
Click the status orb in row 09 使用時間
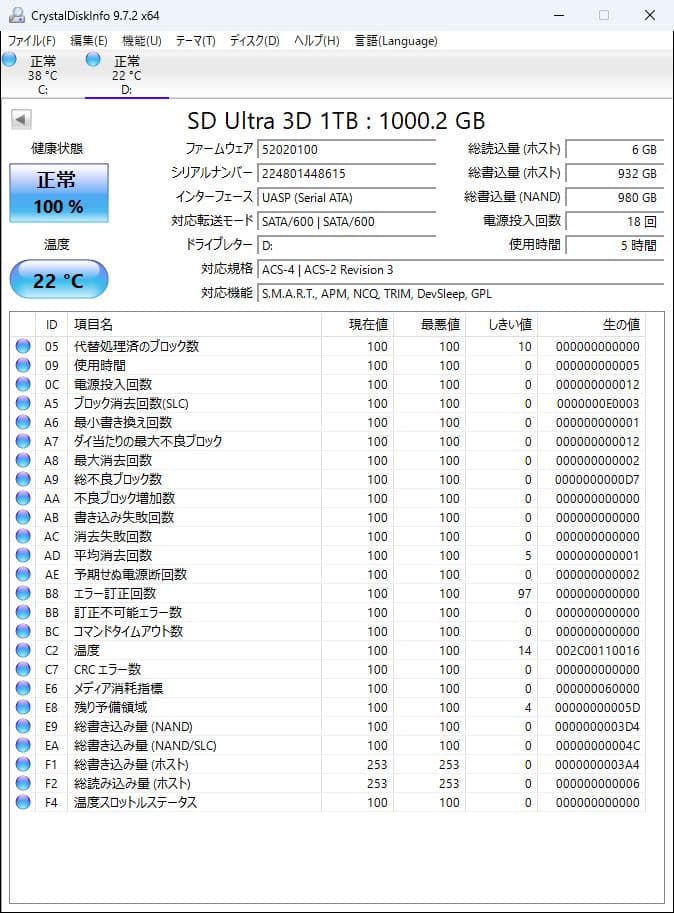pyautogui.click(x=23, y=365)
